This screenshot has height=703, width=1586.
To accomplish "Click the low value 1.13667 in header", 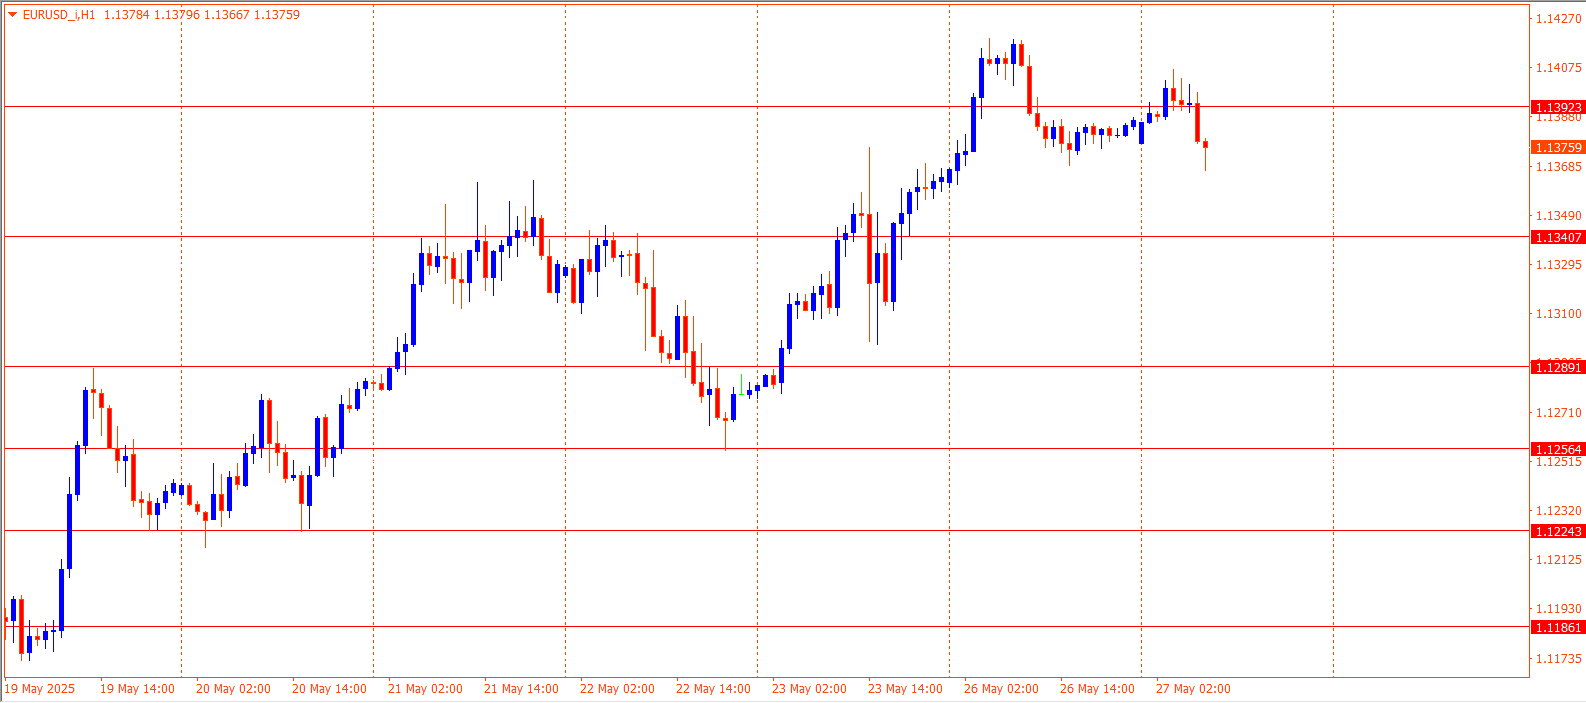I will 226,15.
